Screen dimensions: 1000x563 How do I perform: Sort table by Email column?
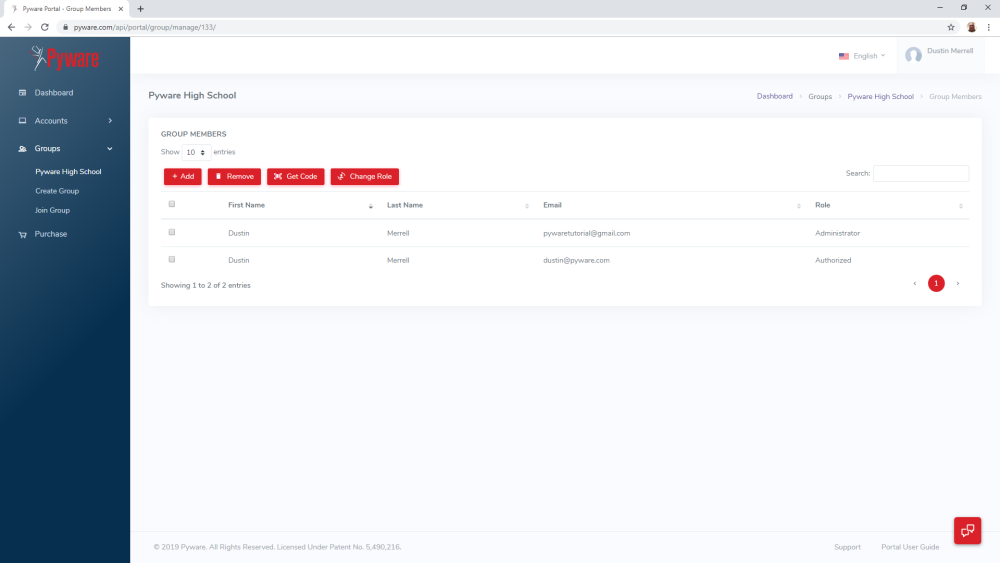[672, 205]
